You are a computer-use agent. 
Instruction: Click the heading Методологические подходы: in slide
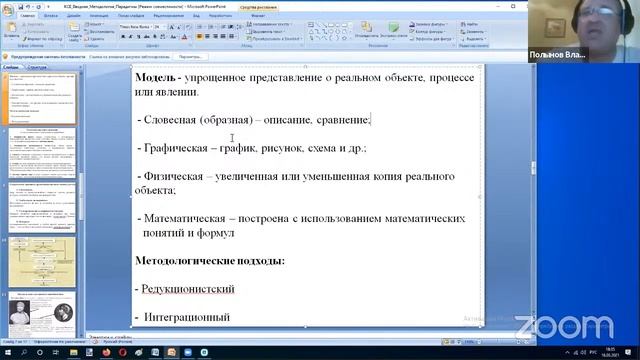[210, 260]
